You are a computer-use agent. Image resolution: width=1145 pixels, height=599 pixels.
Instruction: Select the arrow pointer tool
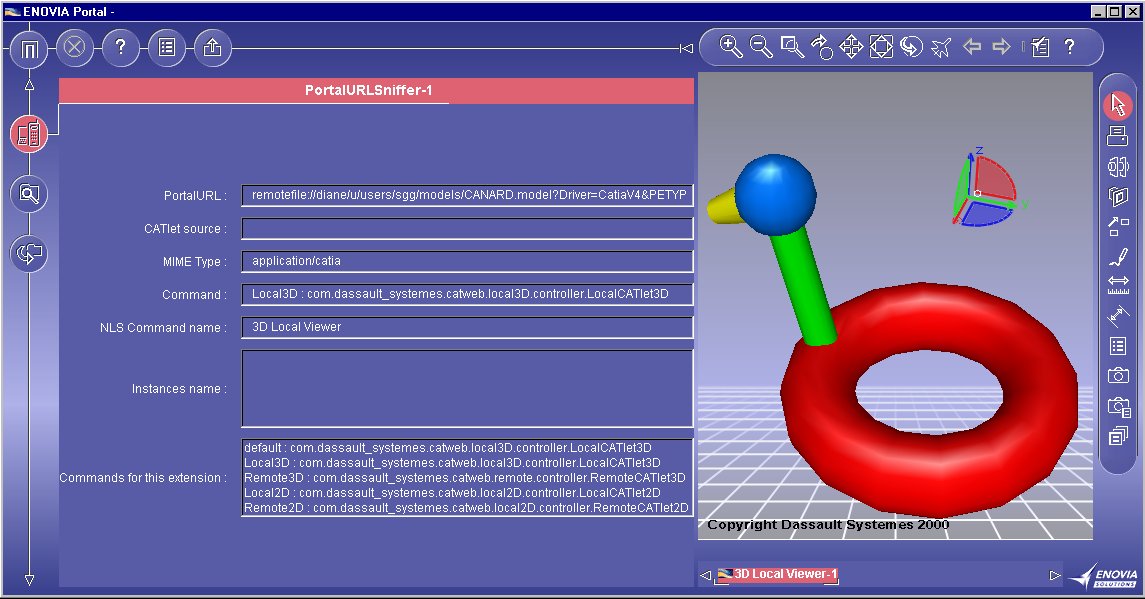(x=1118, y=105)
